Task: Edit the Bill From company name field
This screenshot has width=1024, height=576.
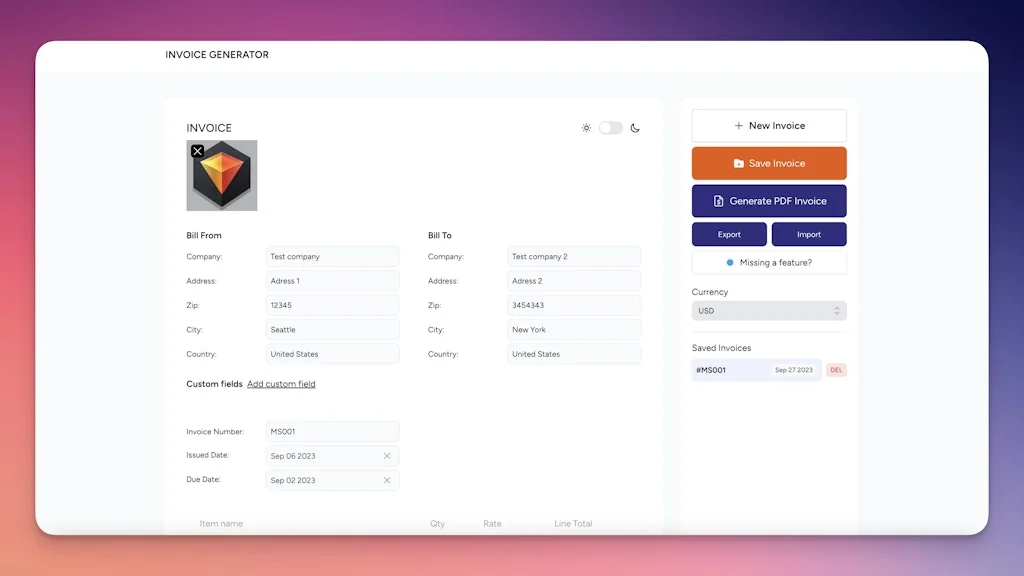Action: 331,256
